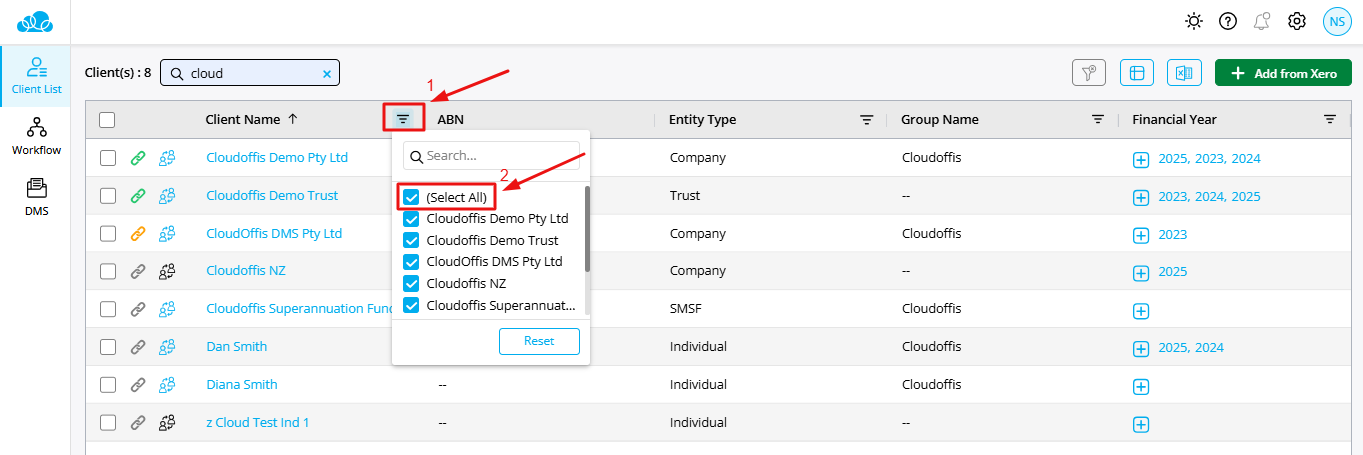Open the settings gear icon
Screen dimensions: 1363x455
(x=1297, y=21)
